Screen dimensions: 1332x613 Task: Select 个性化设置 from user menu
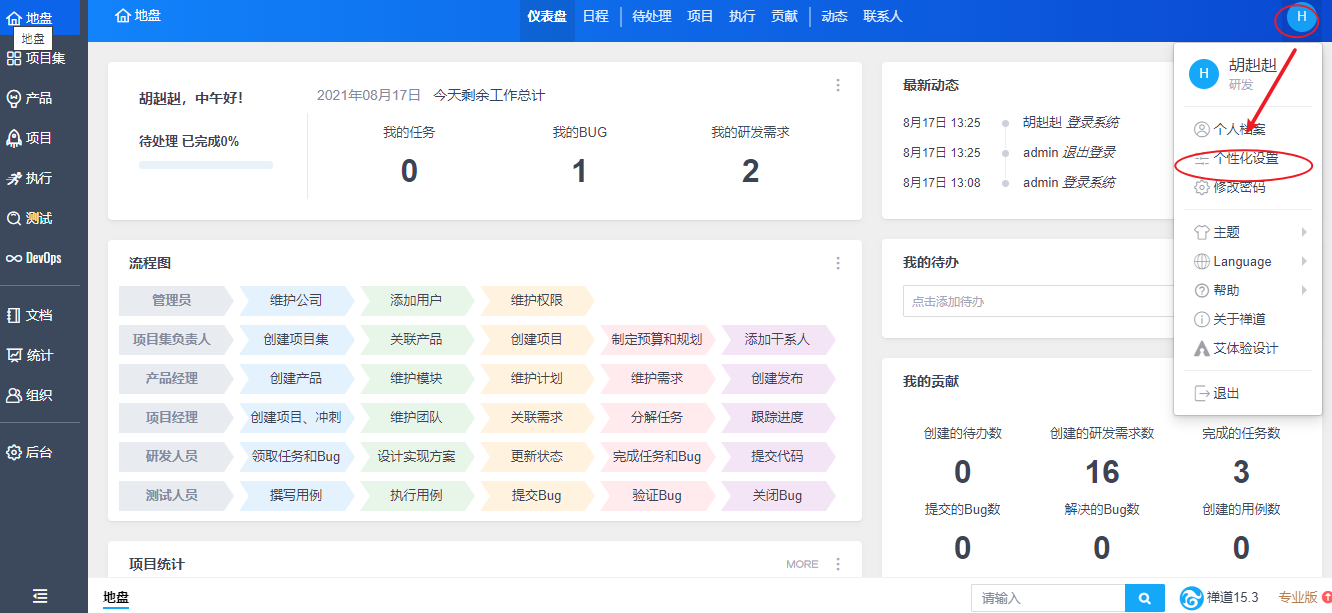tap(1245, 159)
